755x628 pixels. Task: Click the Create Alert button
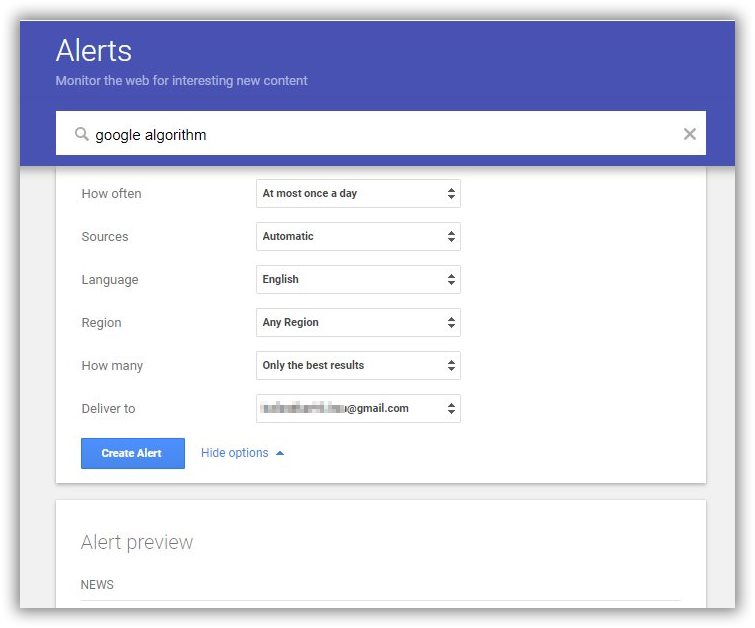coord(133,453)
